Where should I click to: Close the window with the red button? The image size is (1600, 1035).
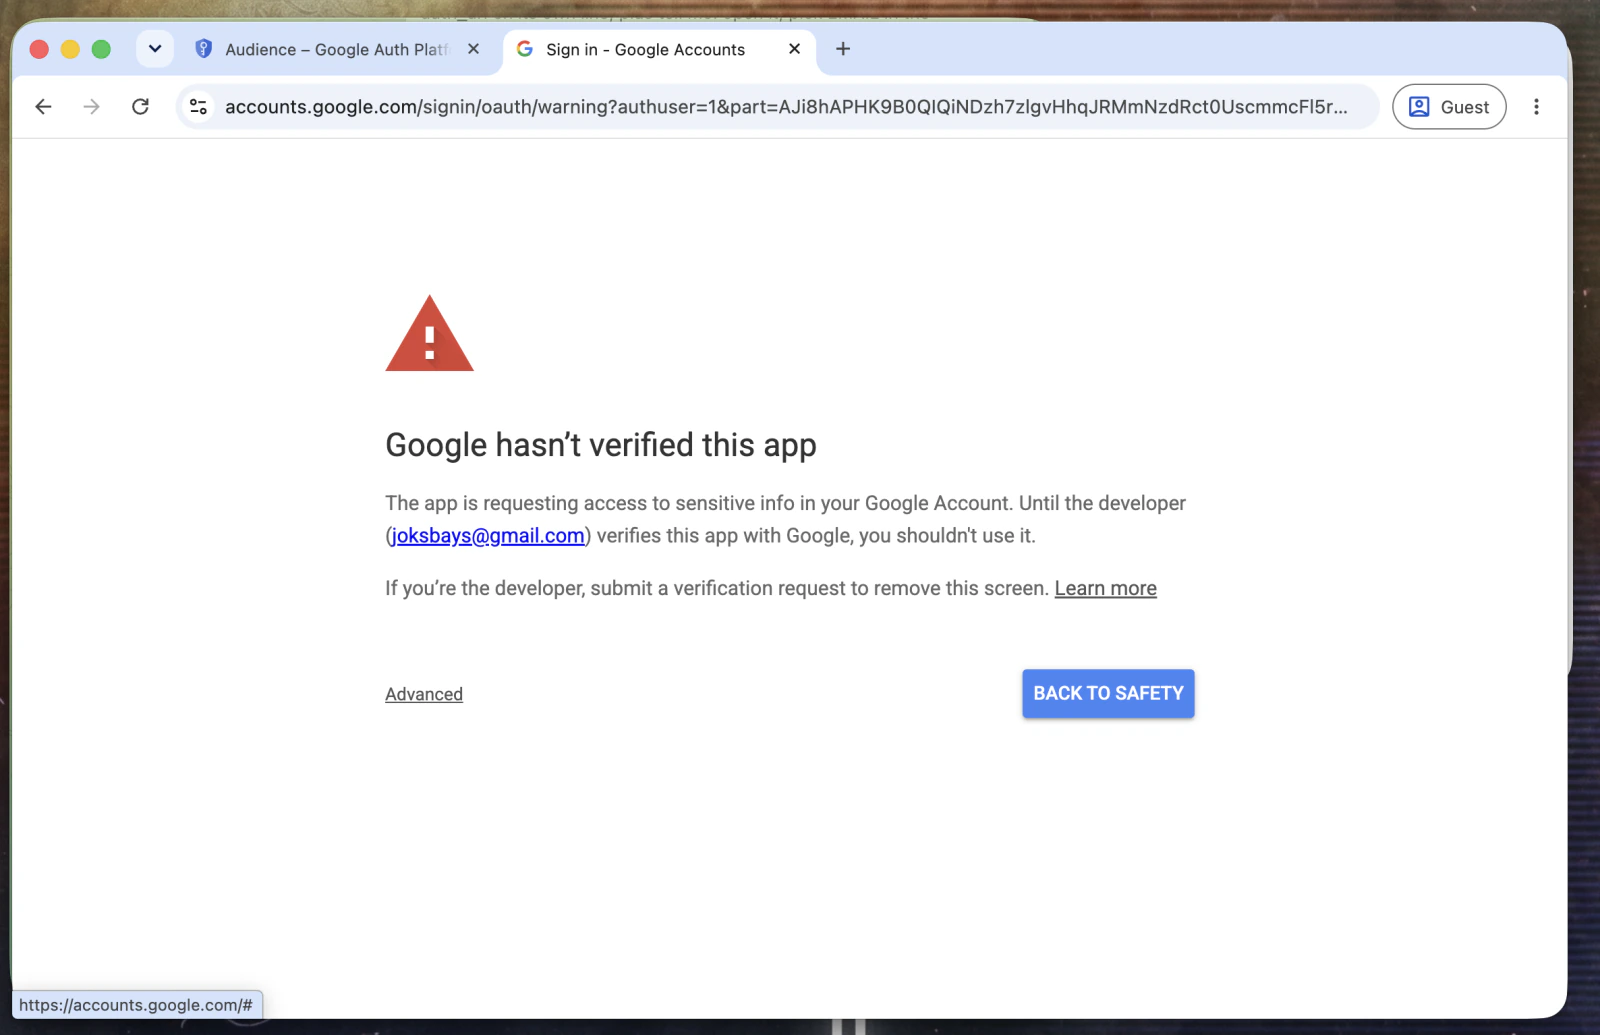click(x=39, y=49)
